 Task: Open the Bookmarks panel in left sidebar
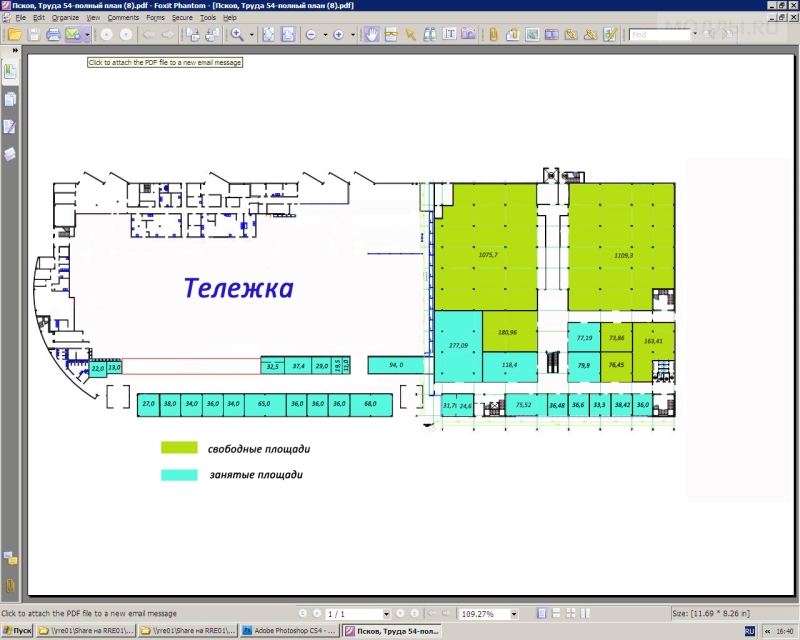click(10, 72)
